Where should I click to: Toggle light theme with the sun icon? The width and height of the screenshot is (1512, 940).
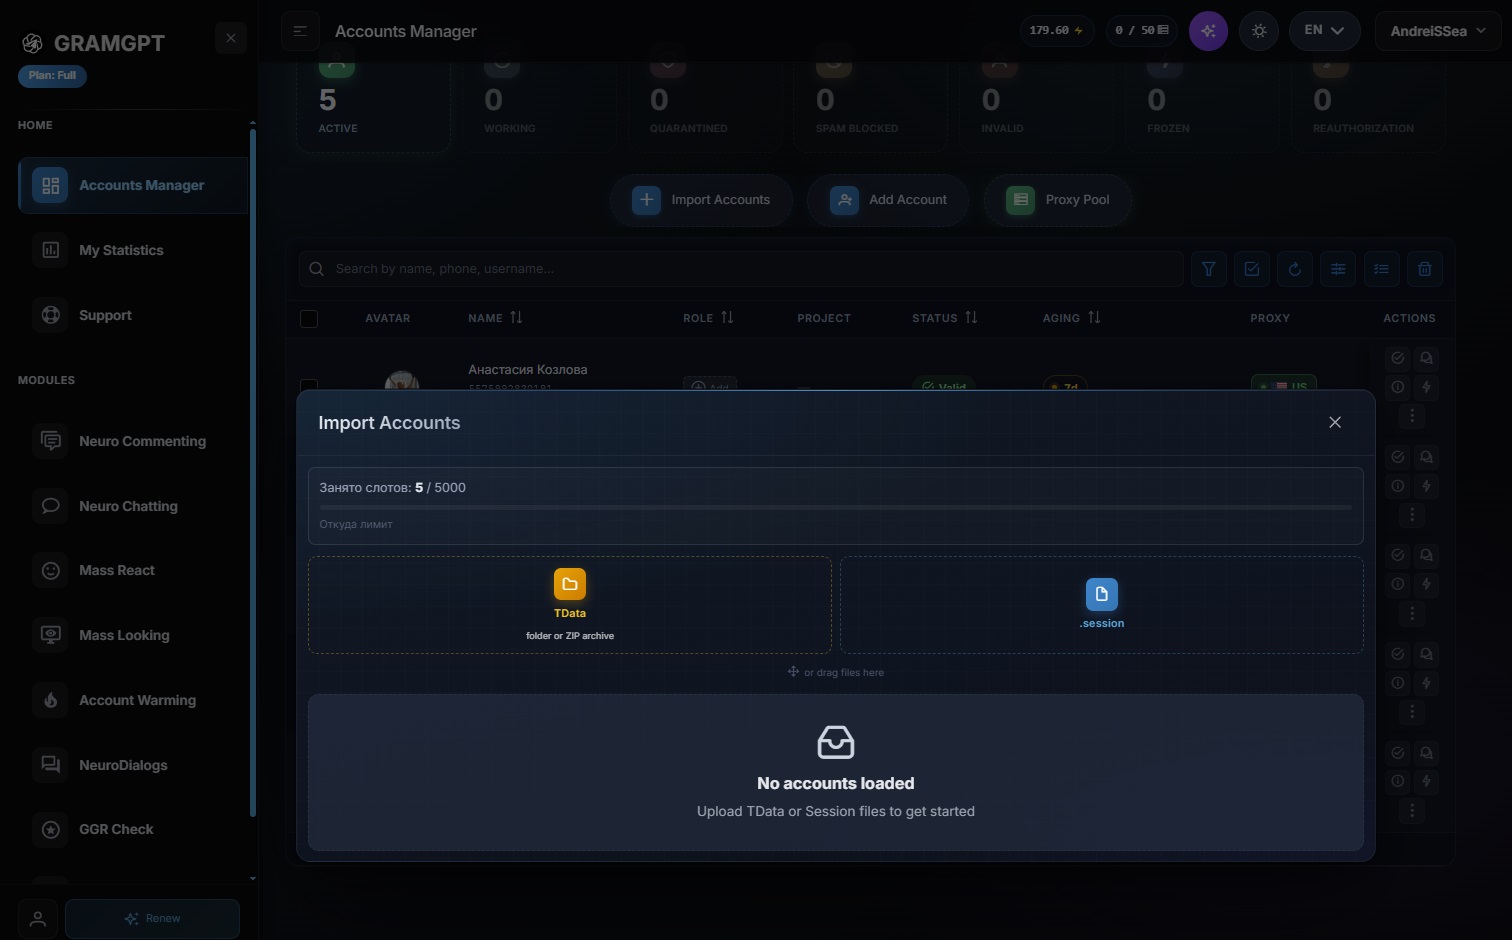tap(1259, 31)
